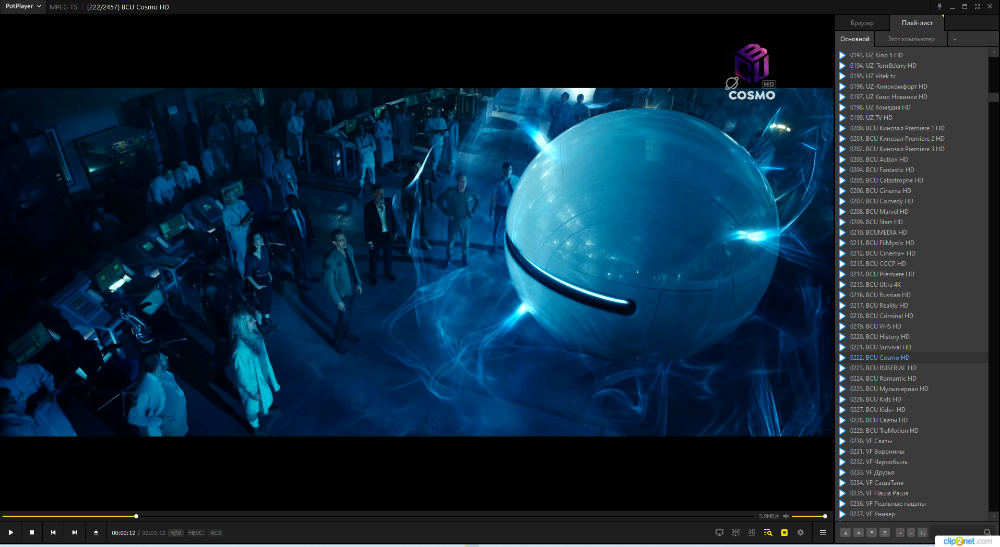
Task: Click the HEVC video codec label
Action: tap(196, 533)
